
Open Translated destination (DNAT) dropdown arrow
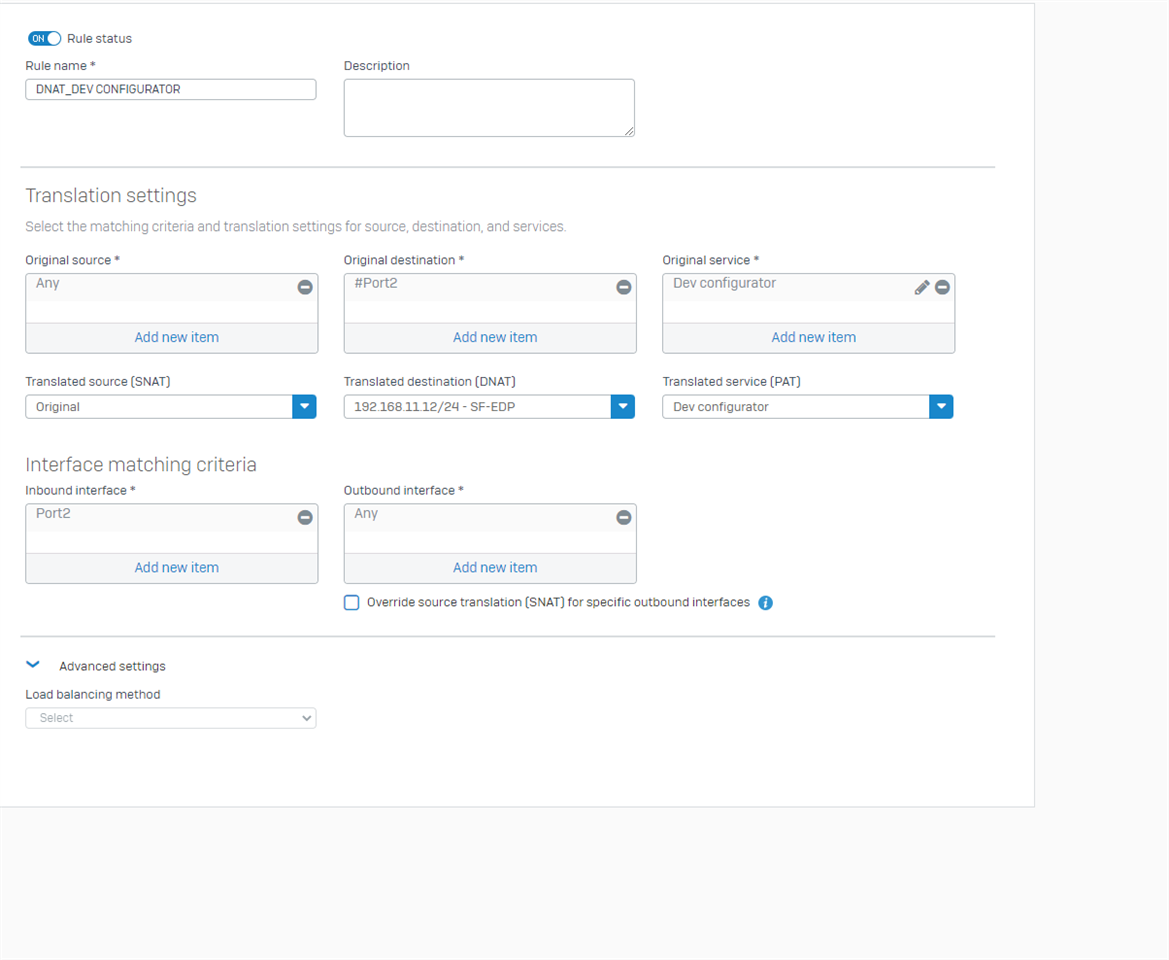pyautogui.click(x=623, y=407)
